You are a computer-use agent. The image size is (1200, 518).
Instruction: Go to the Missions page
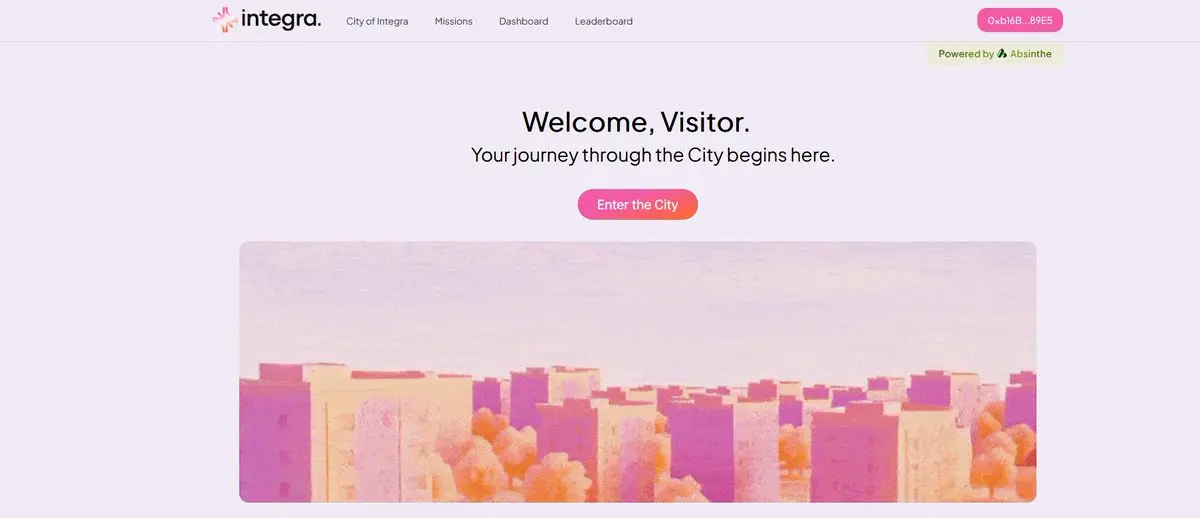click(453, 21)
